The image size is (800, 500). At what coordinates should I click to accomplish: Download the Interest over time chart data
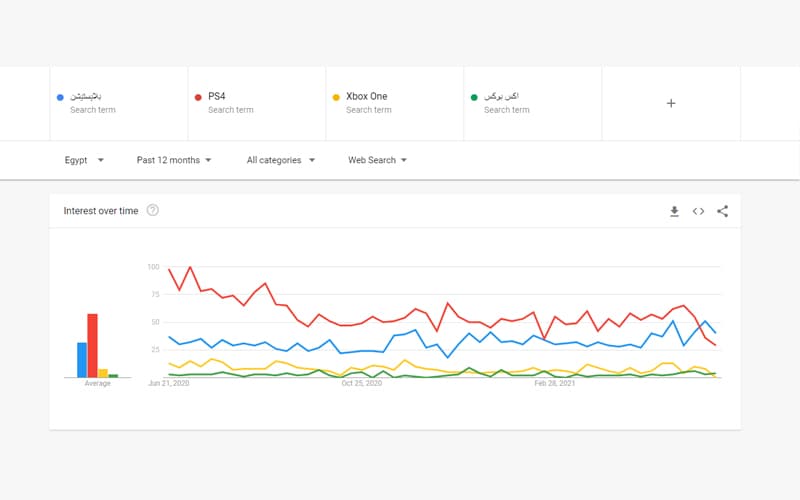coord(674,211)
